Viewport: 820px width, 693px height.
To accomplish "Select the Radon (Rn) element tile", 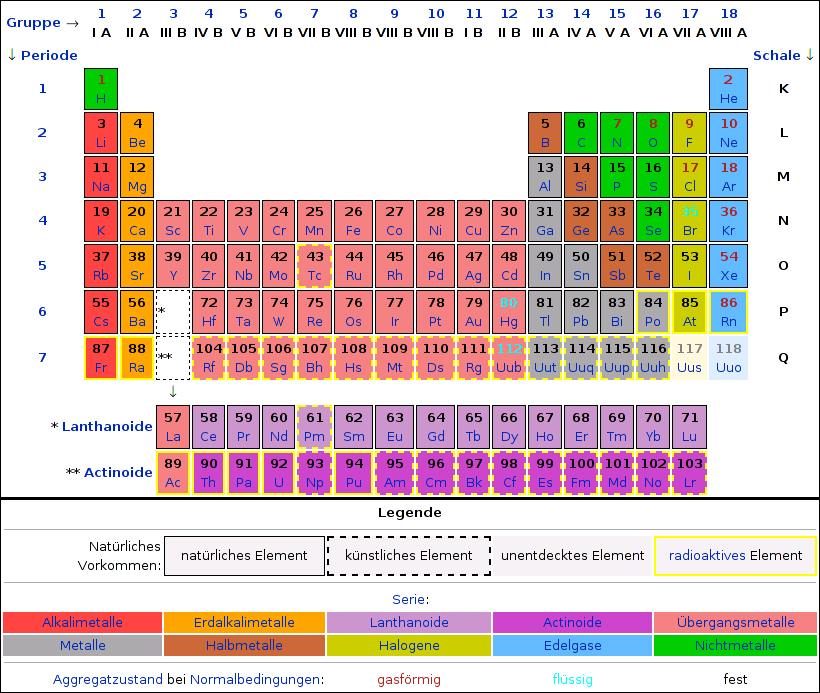I will (x=728, y=312).
